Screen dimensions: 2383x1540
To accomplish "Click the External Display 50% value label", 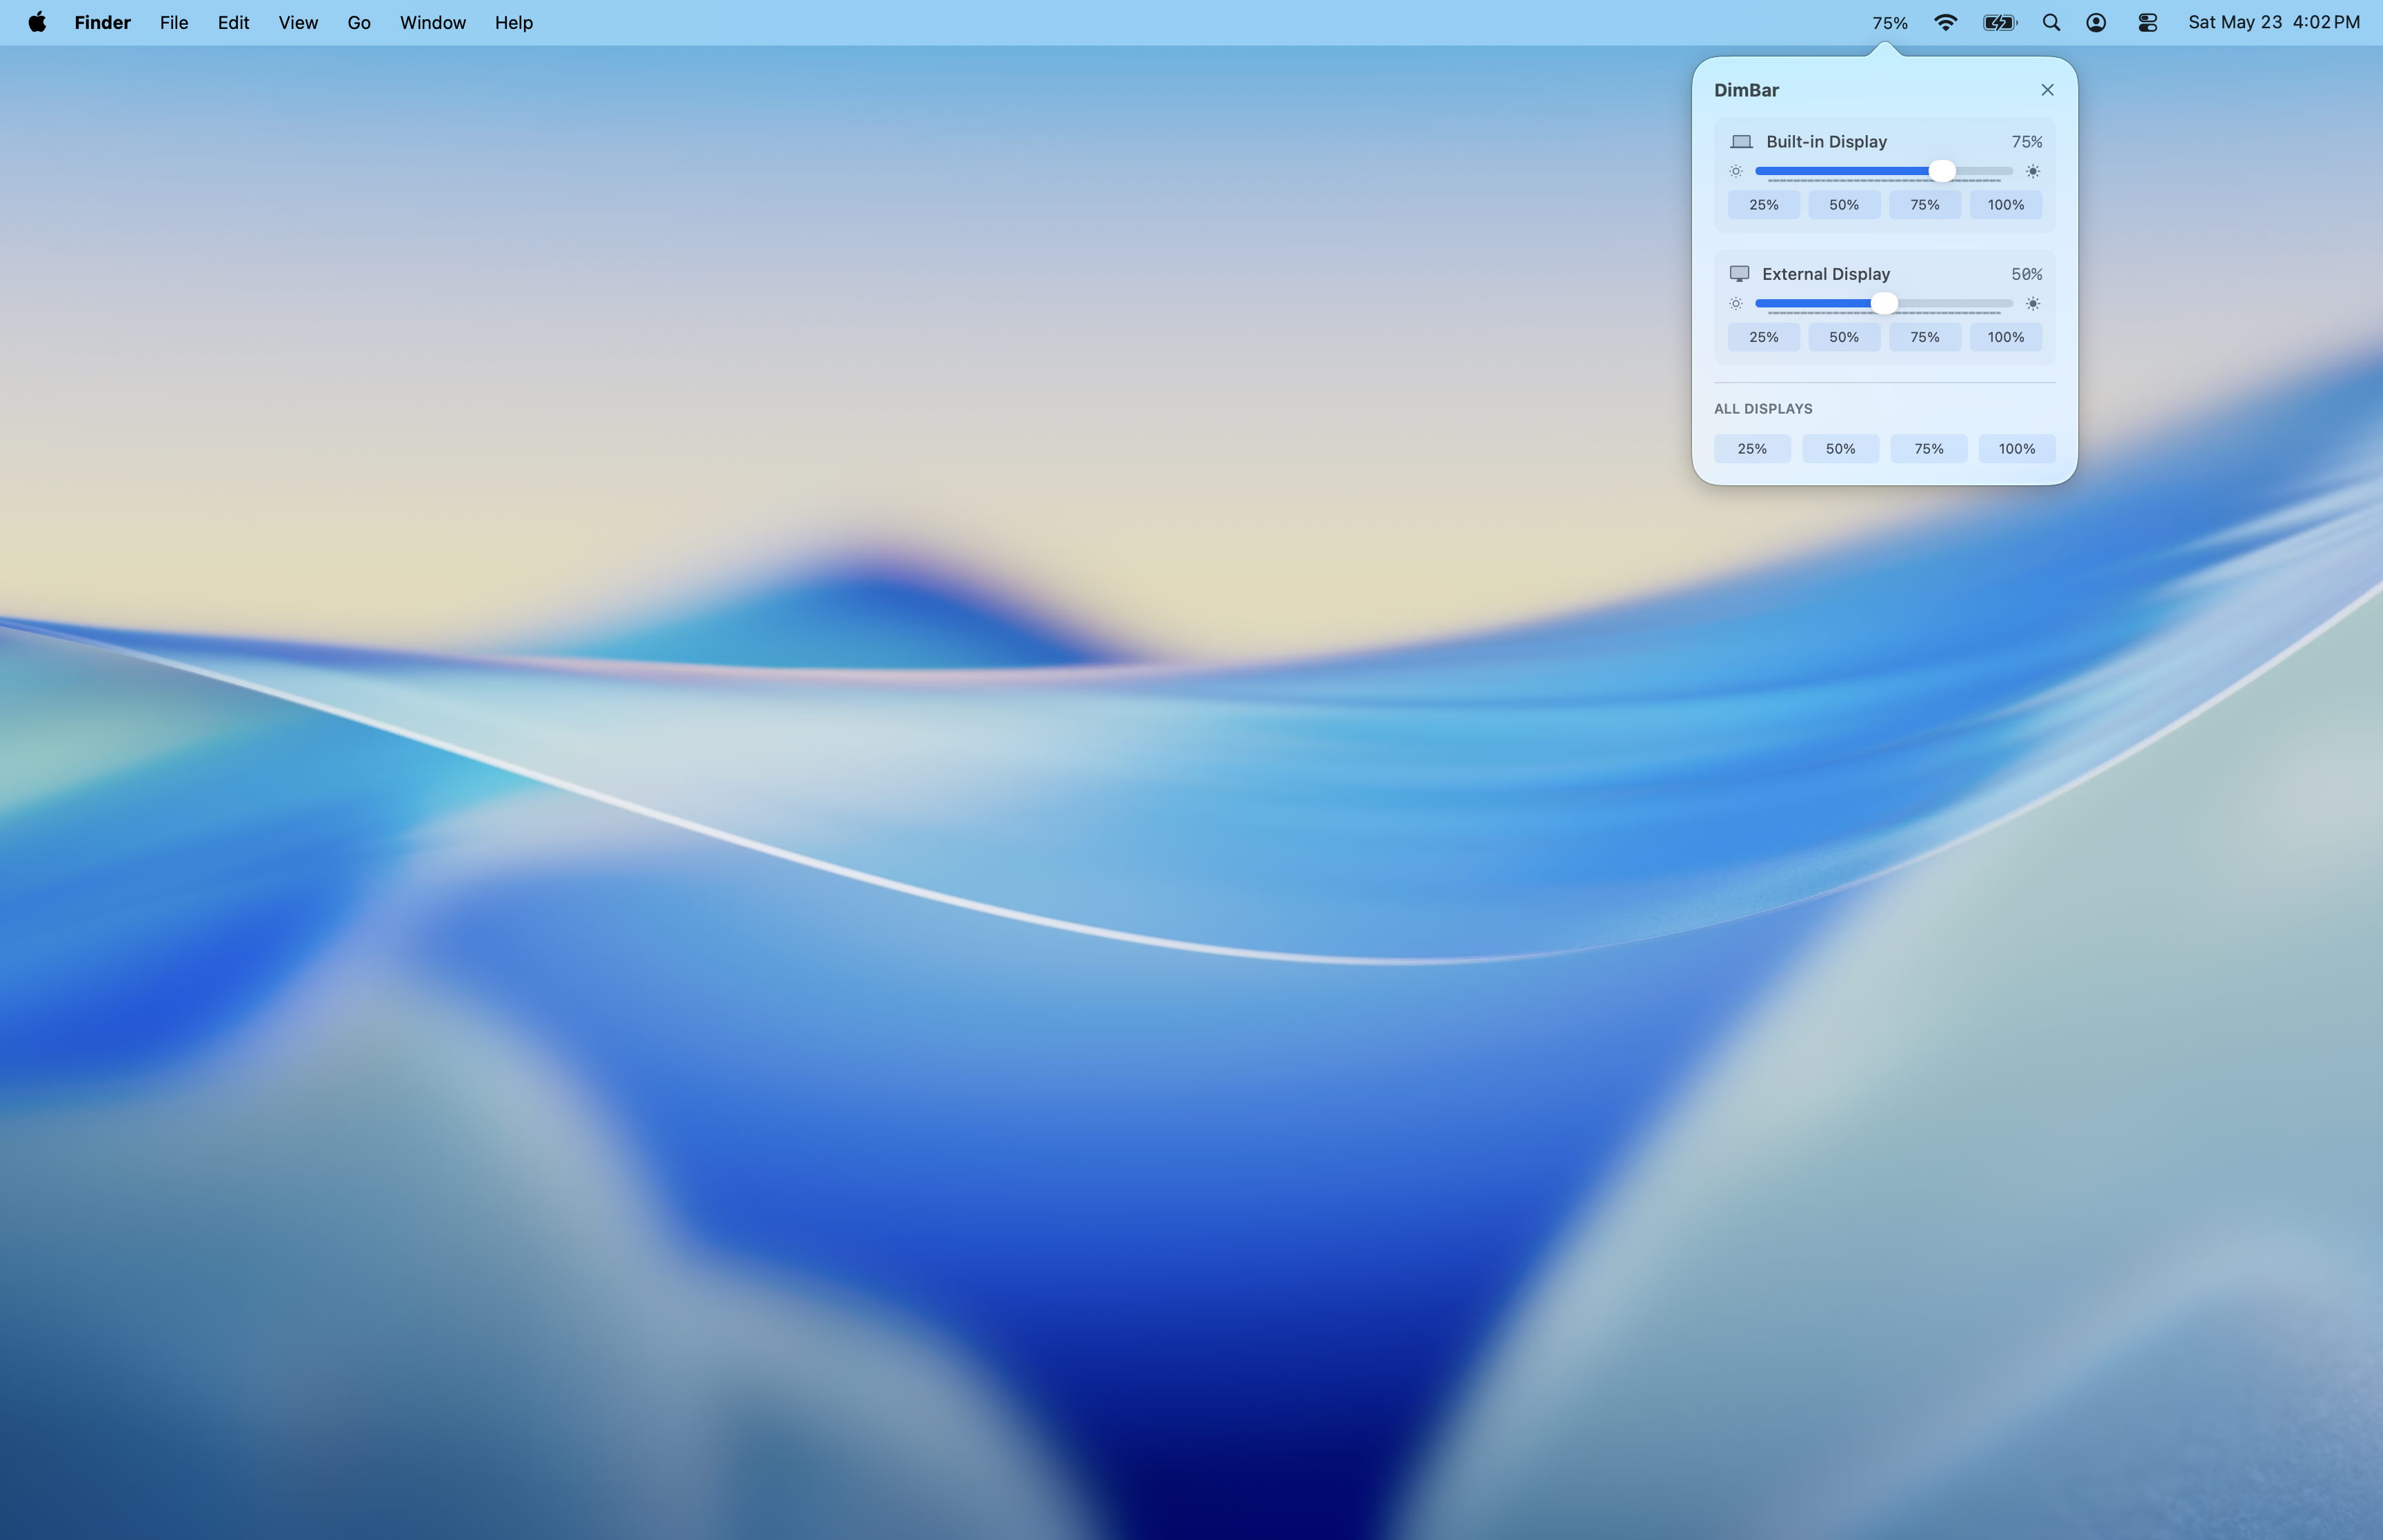I will coord(2027,274).
